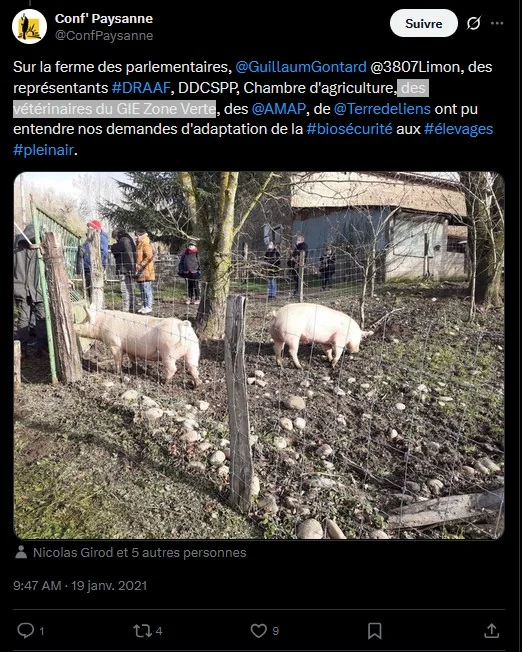This screenshot has height=652, width=522.
Task: Open the #élevages hashtag link
Action: (x=458, y=129)
